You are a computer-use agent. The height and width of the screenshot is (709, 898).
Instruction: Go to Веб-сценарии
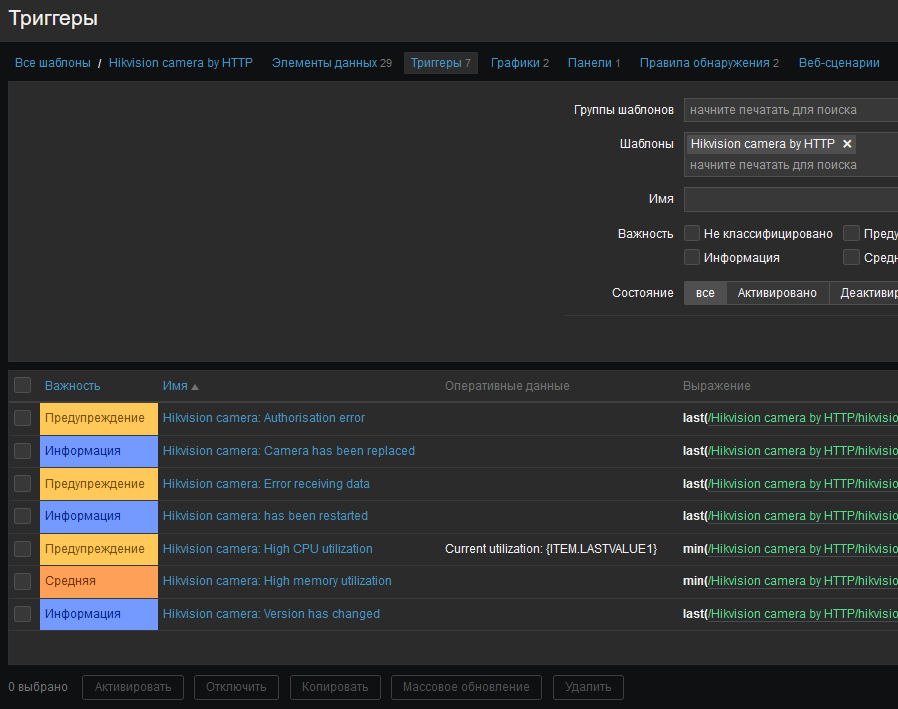(x=839, y=63)
